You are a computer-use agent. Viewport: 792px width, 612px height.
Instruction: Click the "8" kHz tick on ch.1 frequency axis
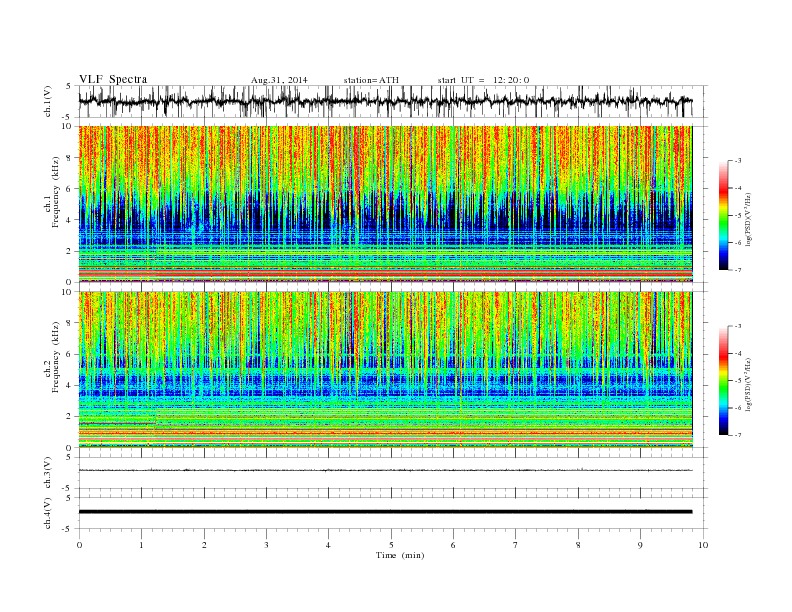(x=70, y=158)
